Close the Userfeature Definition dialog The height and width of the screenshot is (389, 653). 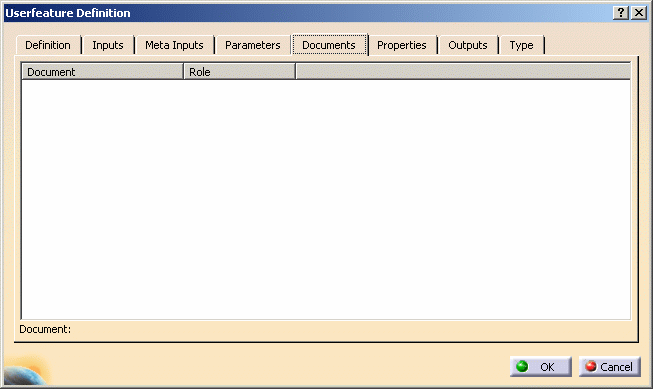tap(639, 13)
